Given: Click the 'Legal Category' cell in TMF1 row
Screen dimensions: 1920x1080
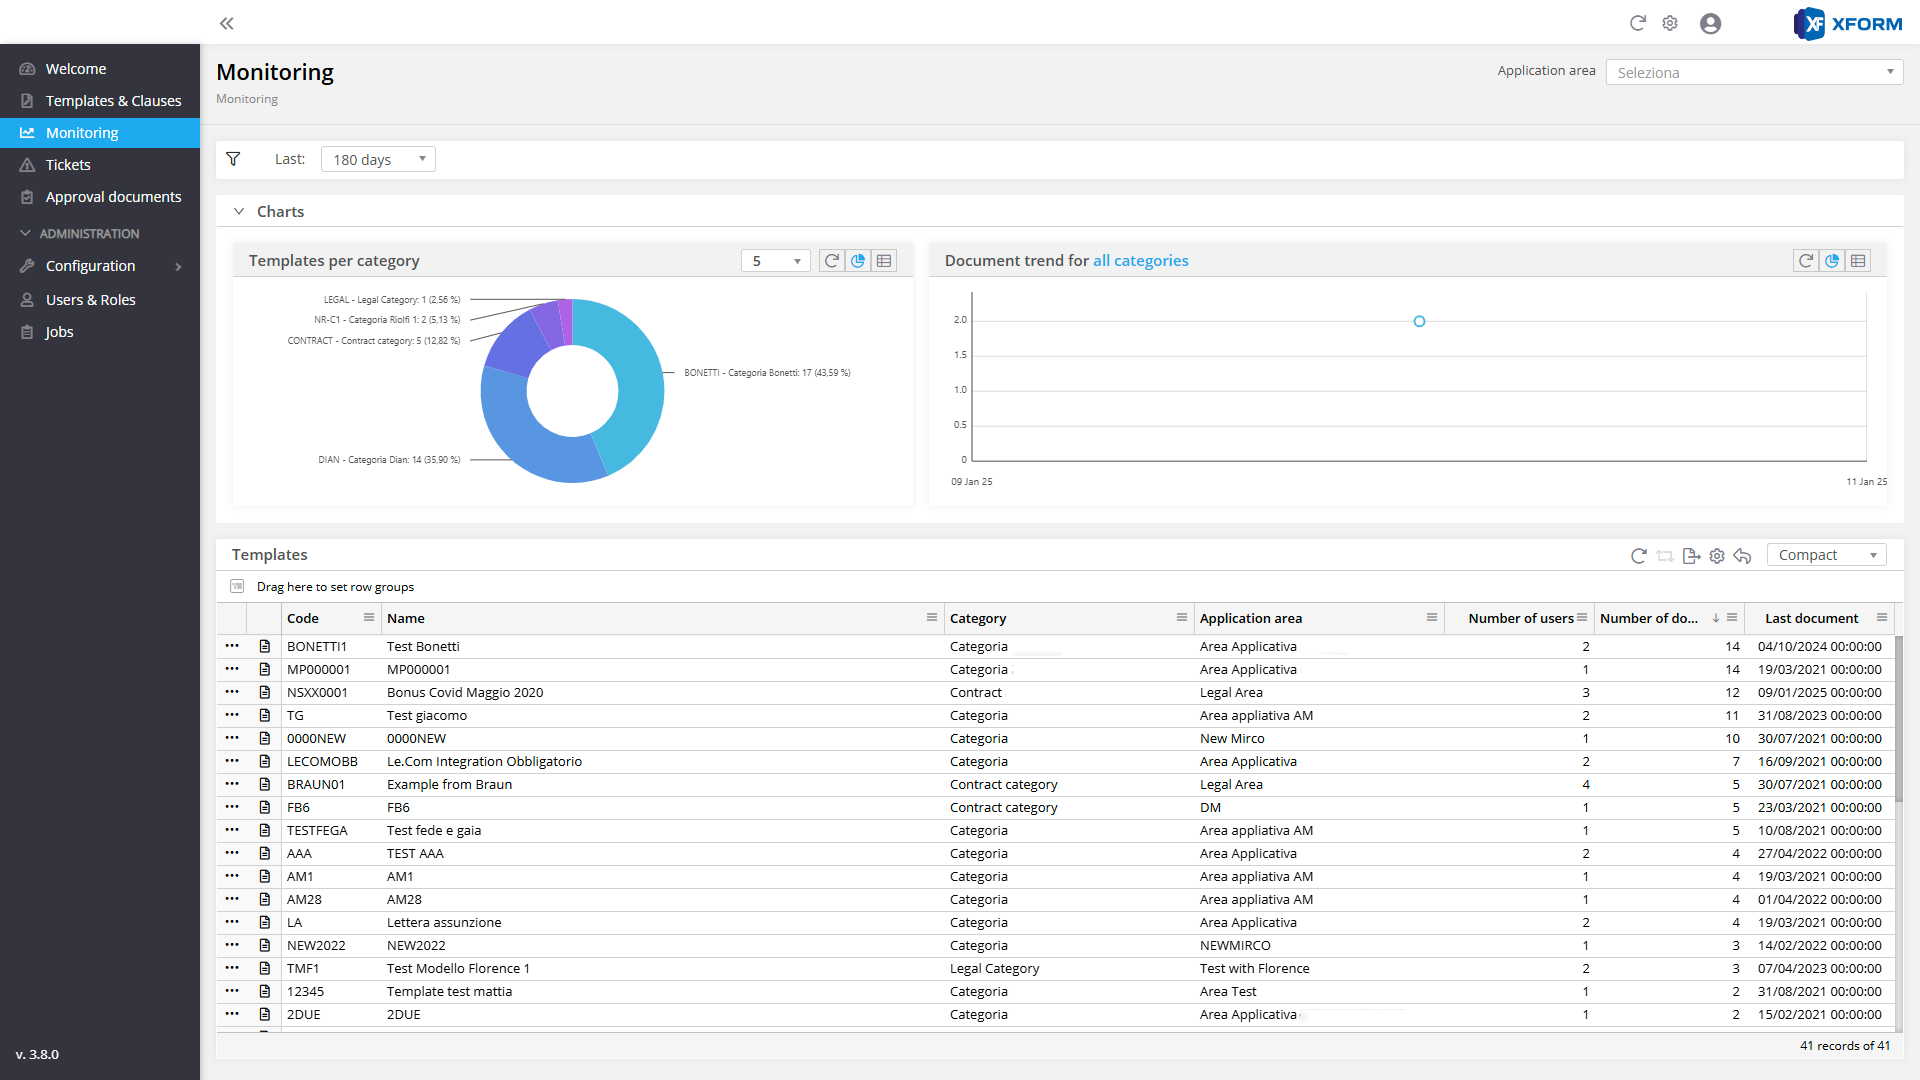Looking at the screenshot, I should [994, 968].
